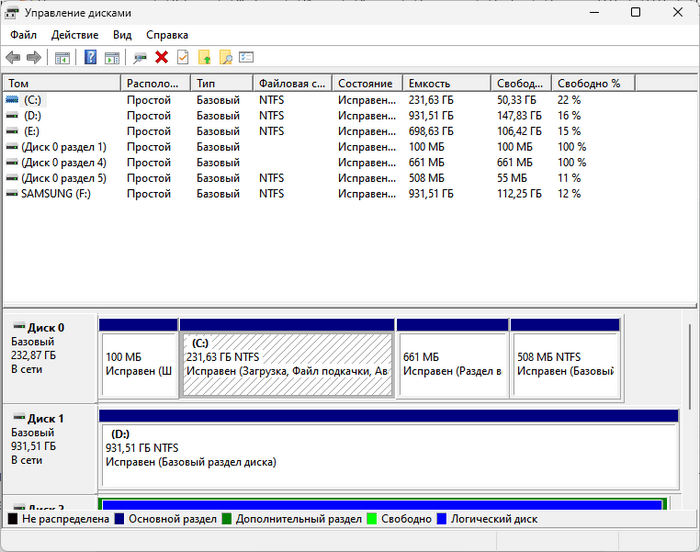
Task: Select the (C:) partition block on Disk 0
Action: (287, 364)
